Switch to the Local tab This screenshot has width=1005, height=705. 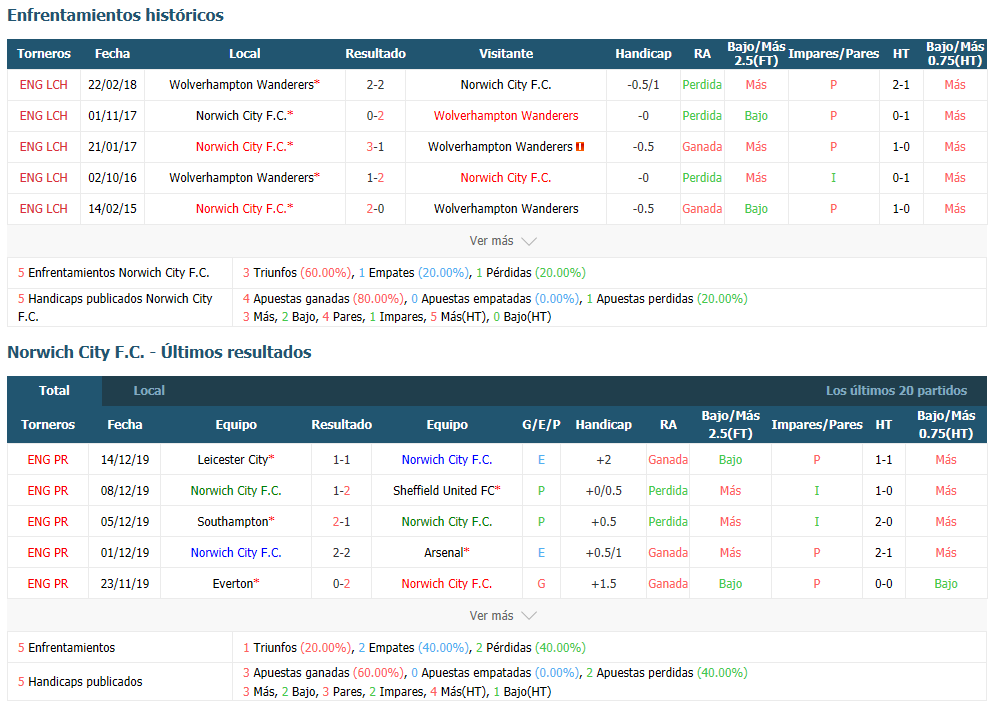(x=149, y=390)
